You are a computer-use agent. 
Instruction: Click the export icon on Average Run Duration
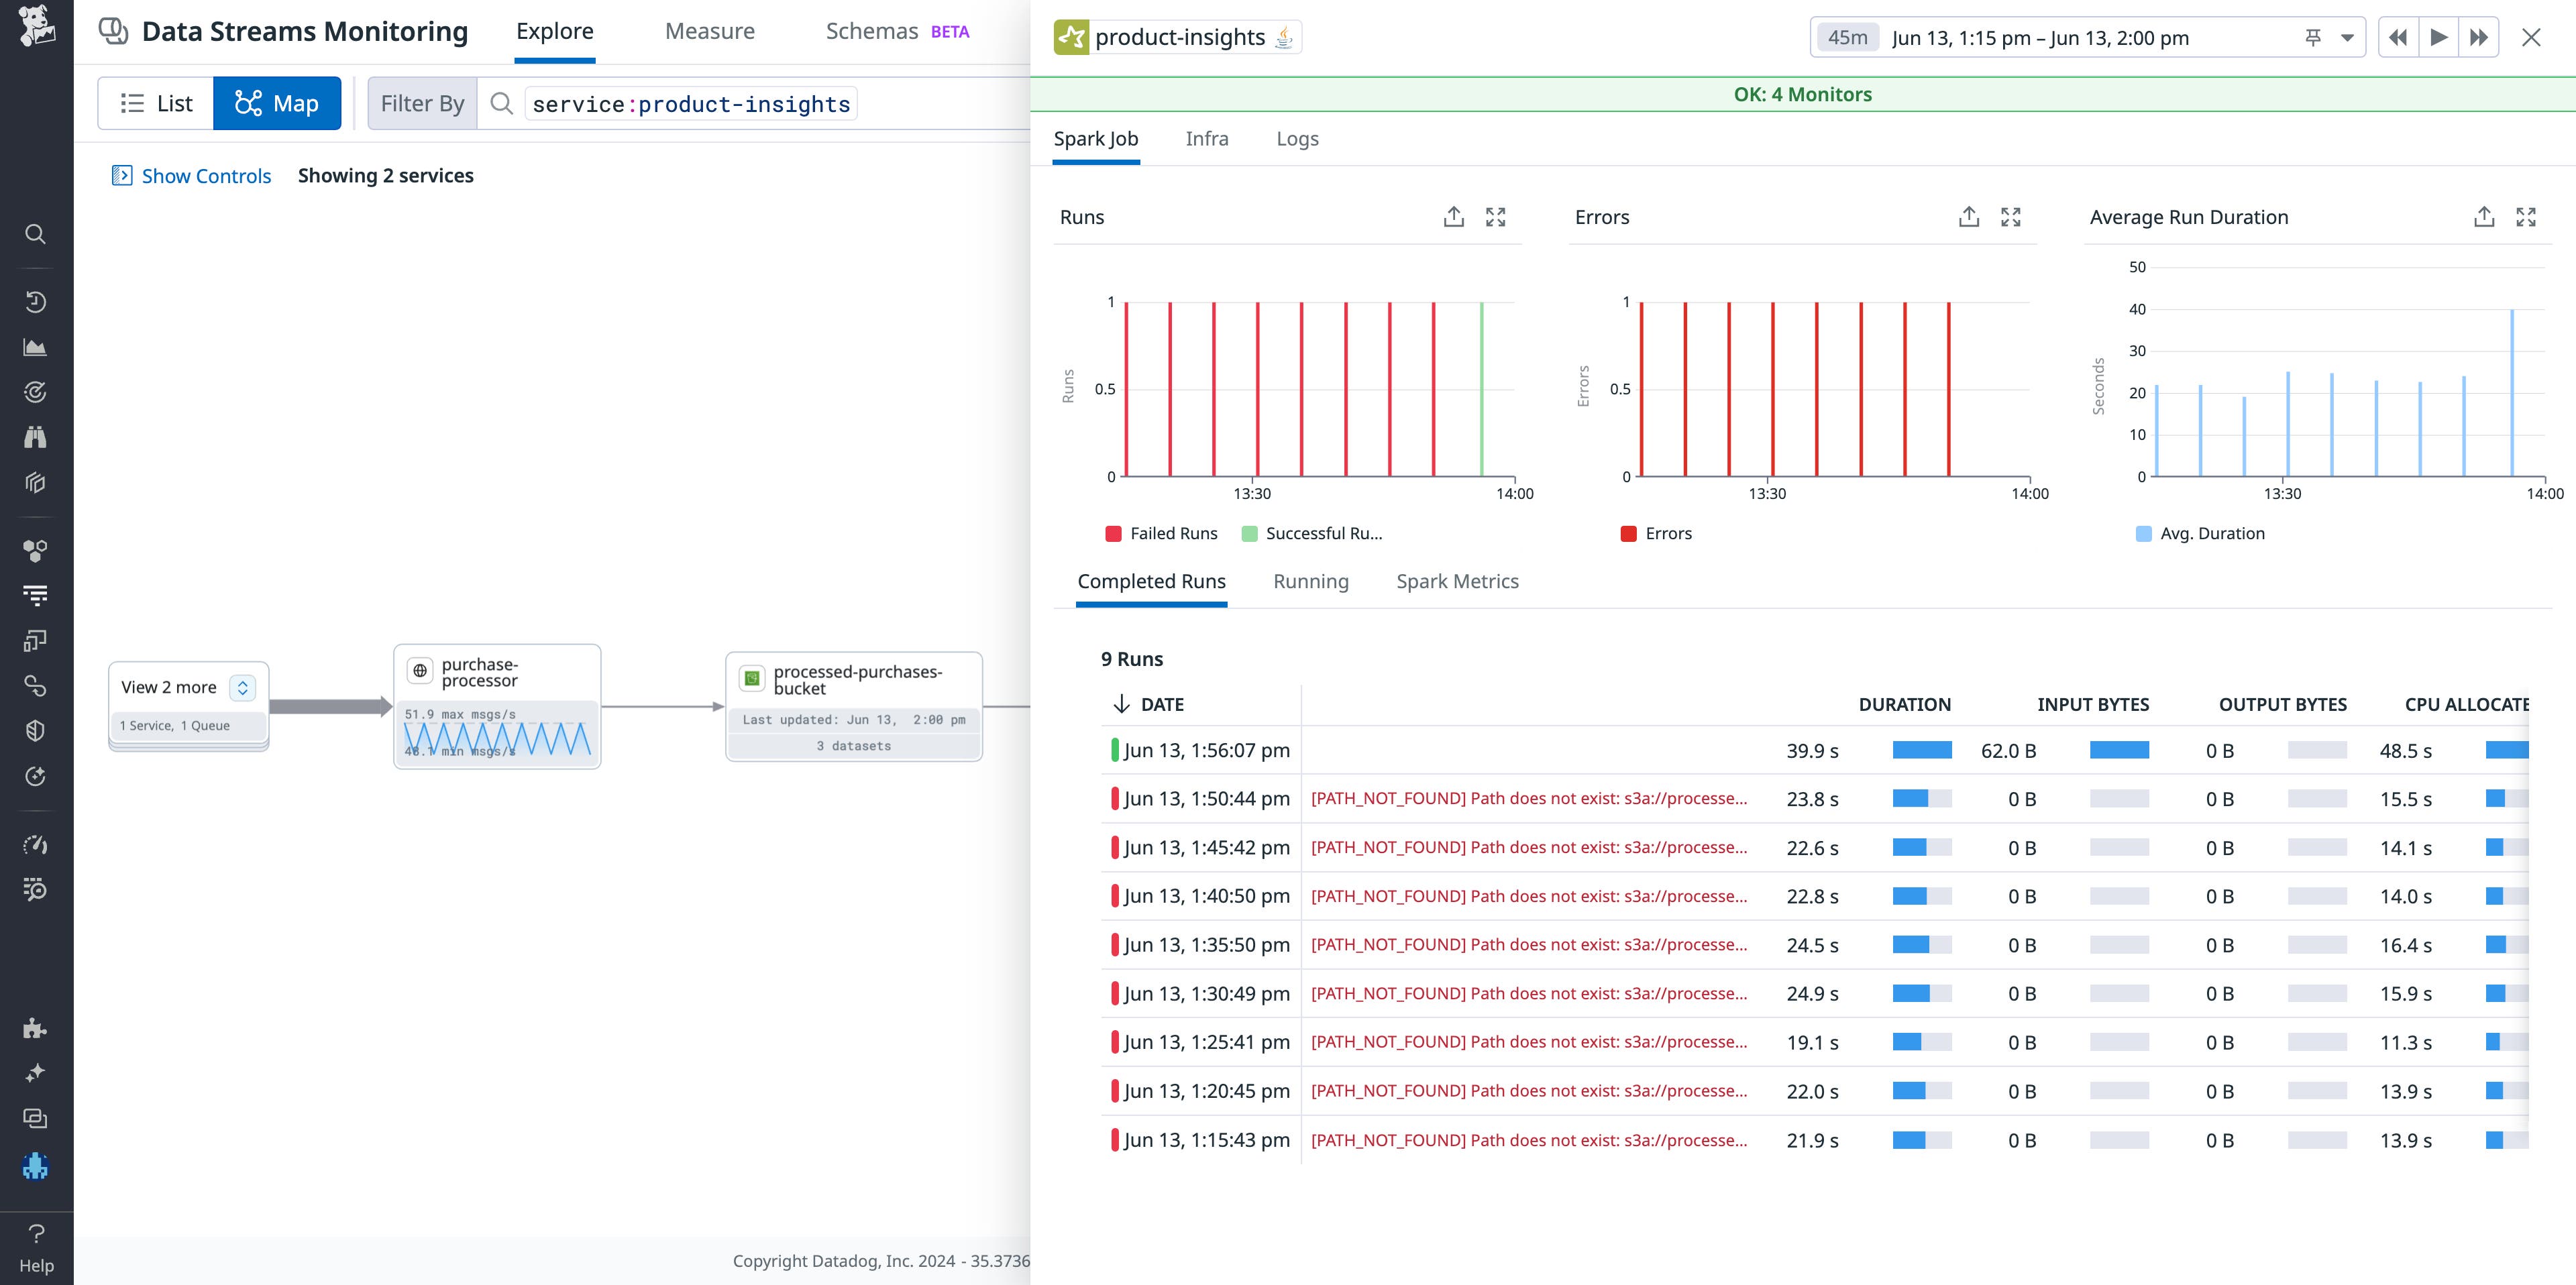pyautogui.click(x=2484, y=216)
